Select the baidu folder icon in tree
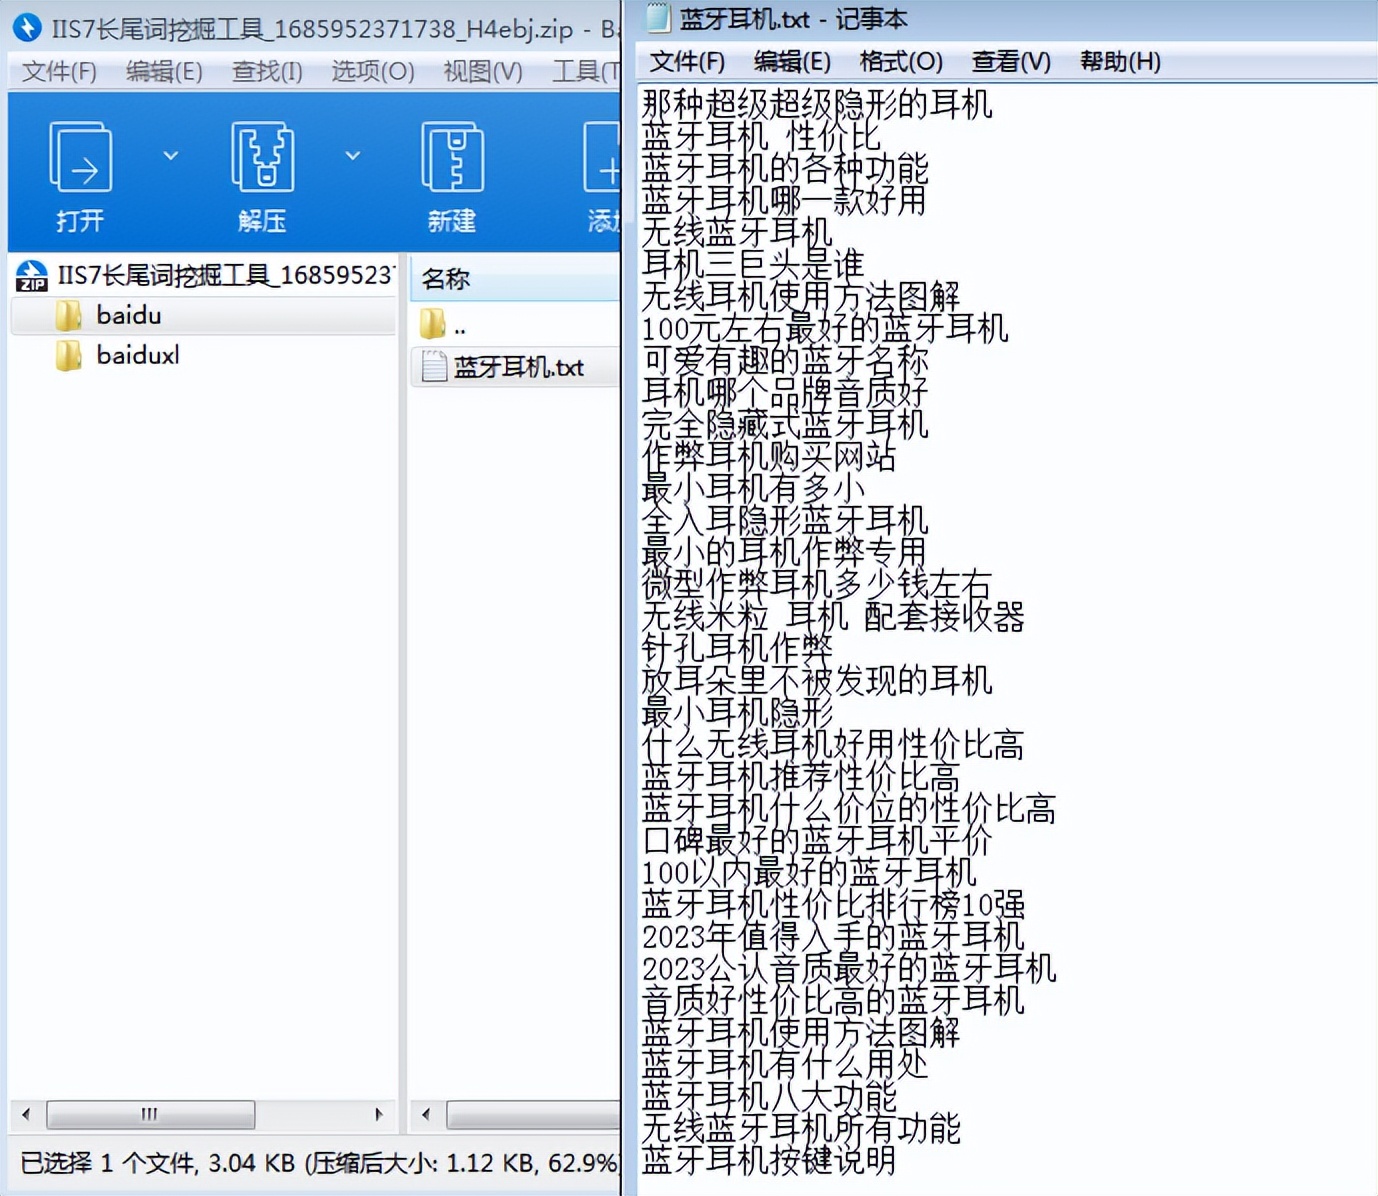1378x1196 pixels. click(x=69, y=316)
